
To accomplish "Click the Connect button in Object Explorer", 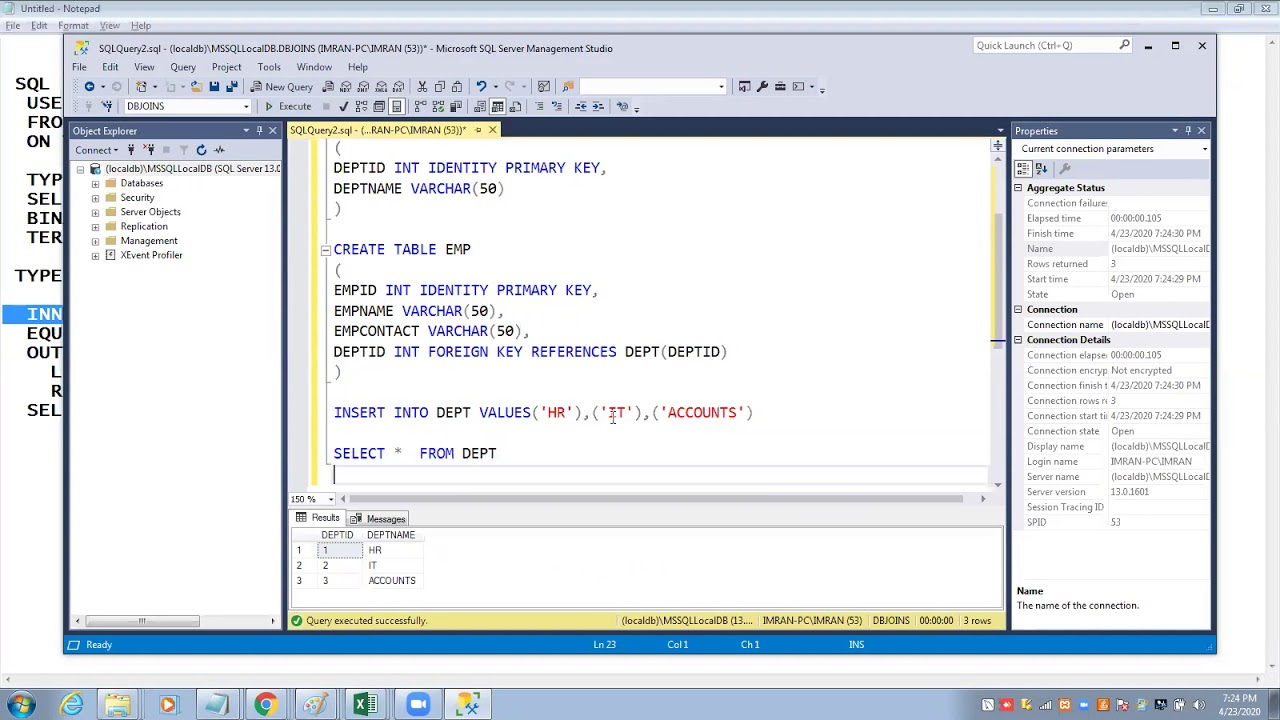I will [x=96, y=150].
